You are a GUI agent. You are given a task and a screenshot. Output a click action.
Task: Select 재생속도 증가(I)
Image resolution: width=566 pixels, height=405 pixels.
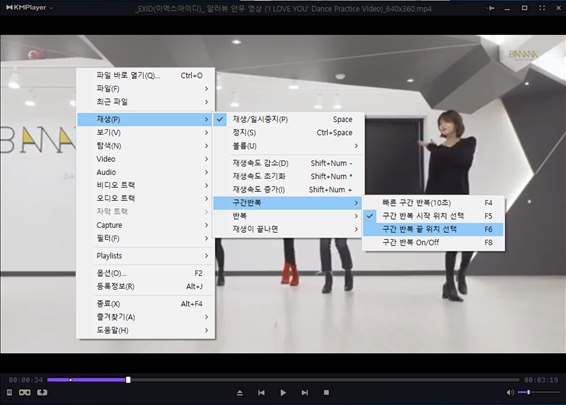tap(288, 190)
